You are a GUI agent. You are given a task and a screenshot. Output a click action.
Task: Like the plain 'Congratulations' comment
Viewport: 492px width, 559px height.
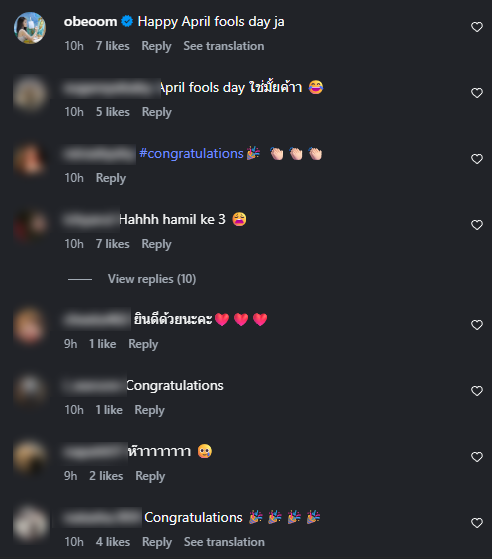(477, 391)
